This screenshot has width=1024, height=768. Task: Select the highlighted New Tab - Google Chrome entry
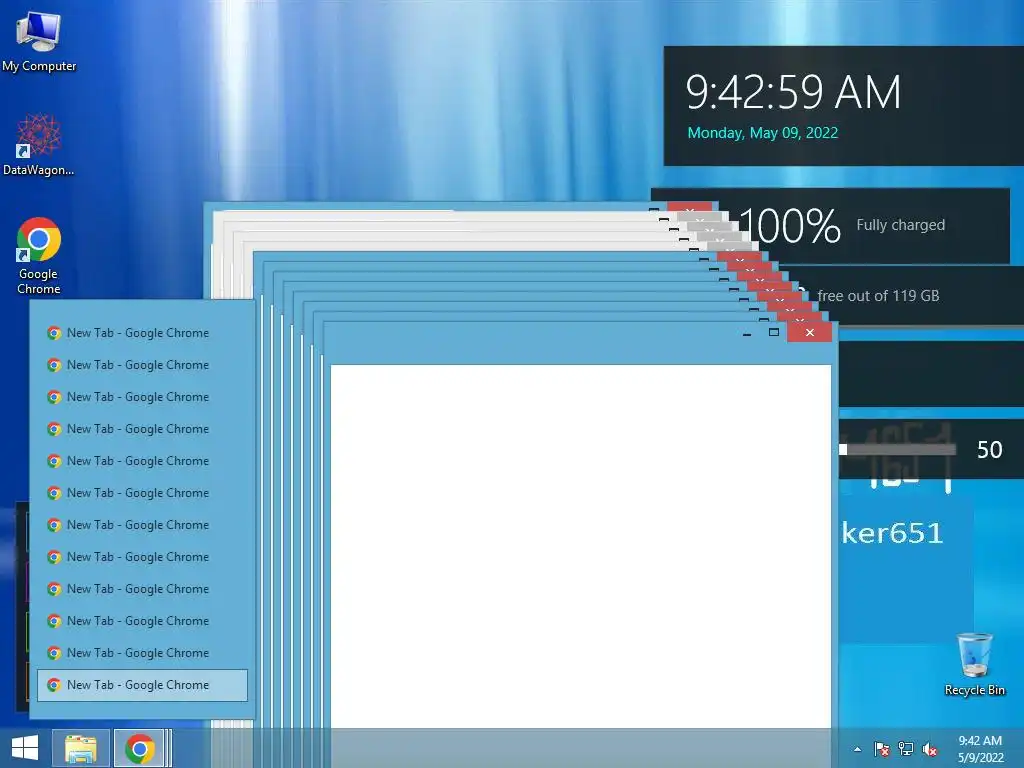(x=142, y=685)
